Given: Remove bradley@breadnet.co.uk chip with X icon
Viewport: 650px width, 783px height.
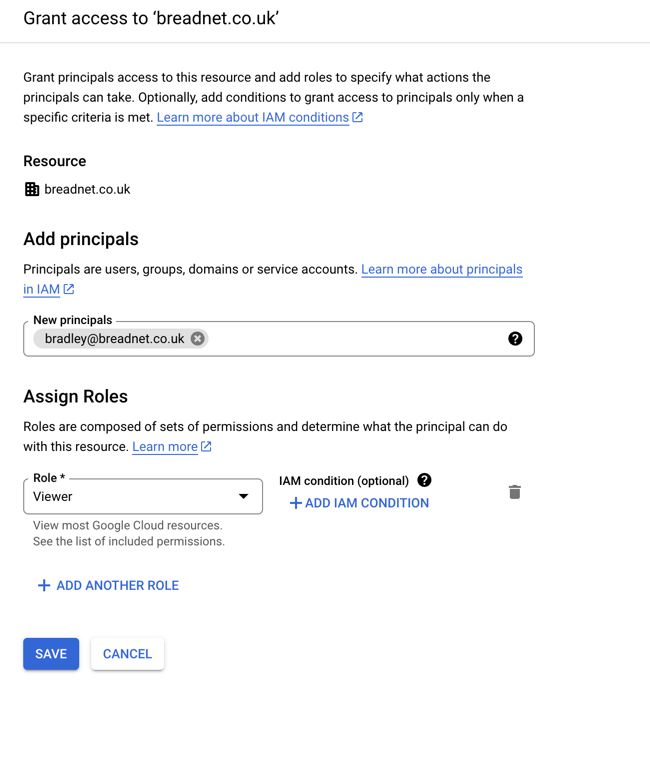Looking at the screenshot, I should coord(198,339).
